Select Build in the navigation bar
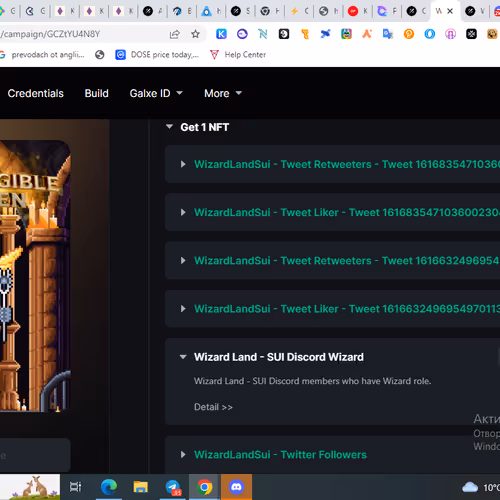The image size is (500, 500). (97, 93)
